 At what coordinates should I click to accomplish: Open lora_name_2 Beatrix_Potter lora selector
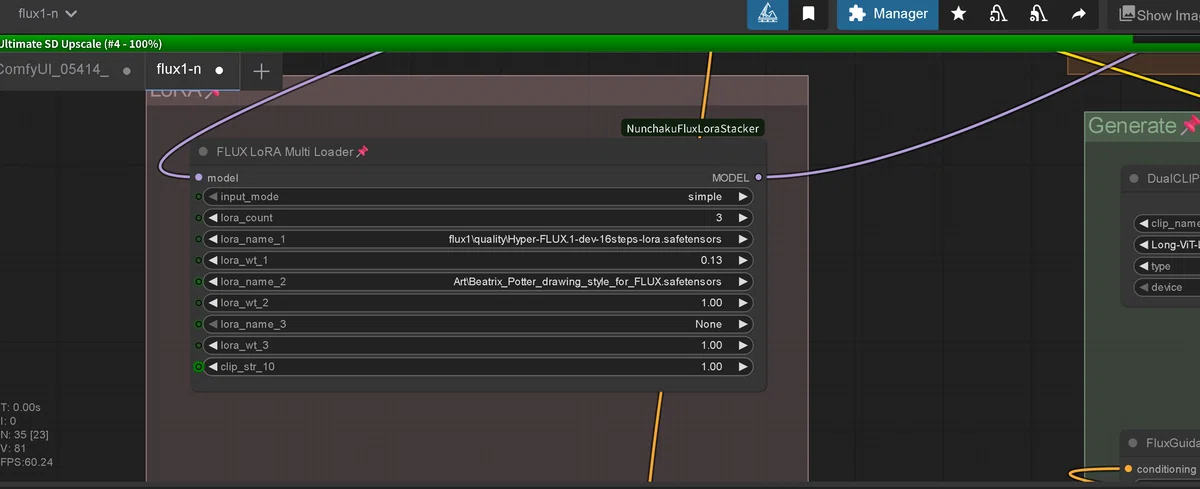(x=478, y=282)
